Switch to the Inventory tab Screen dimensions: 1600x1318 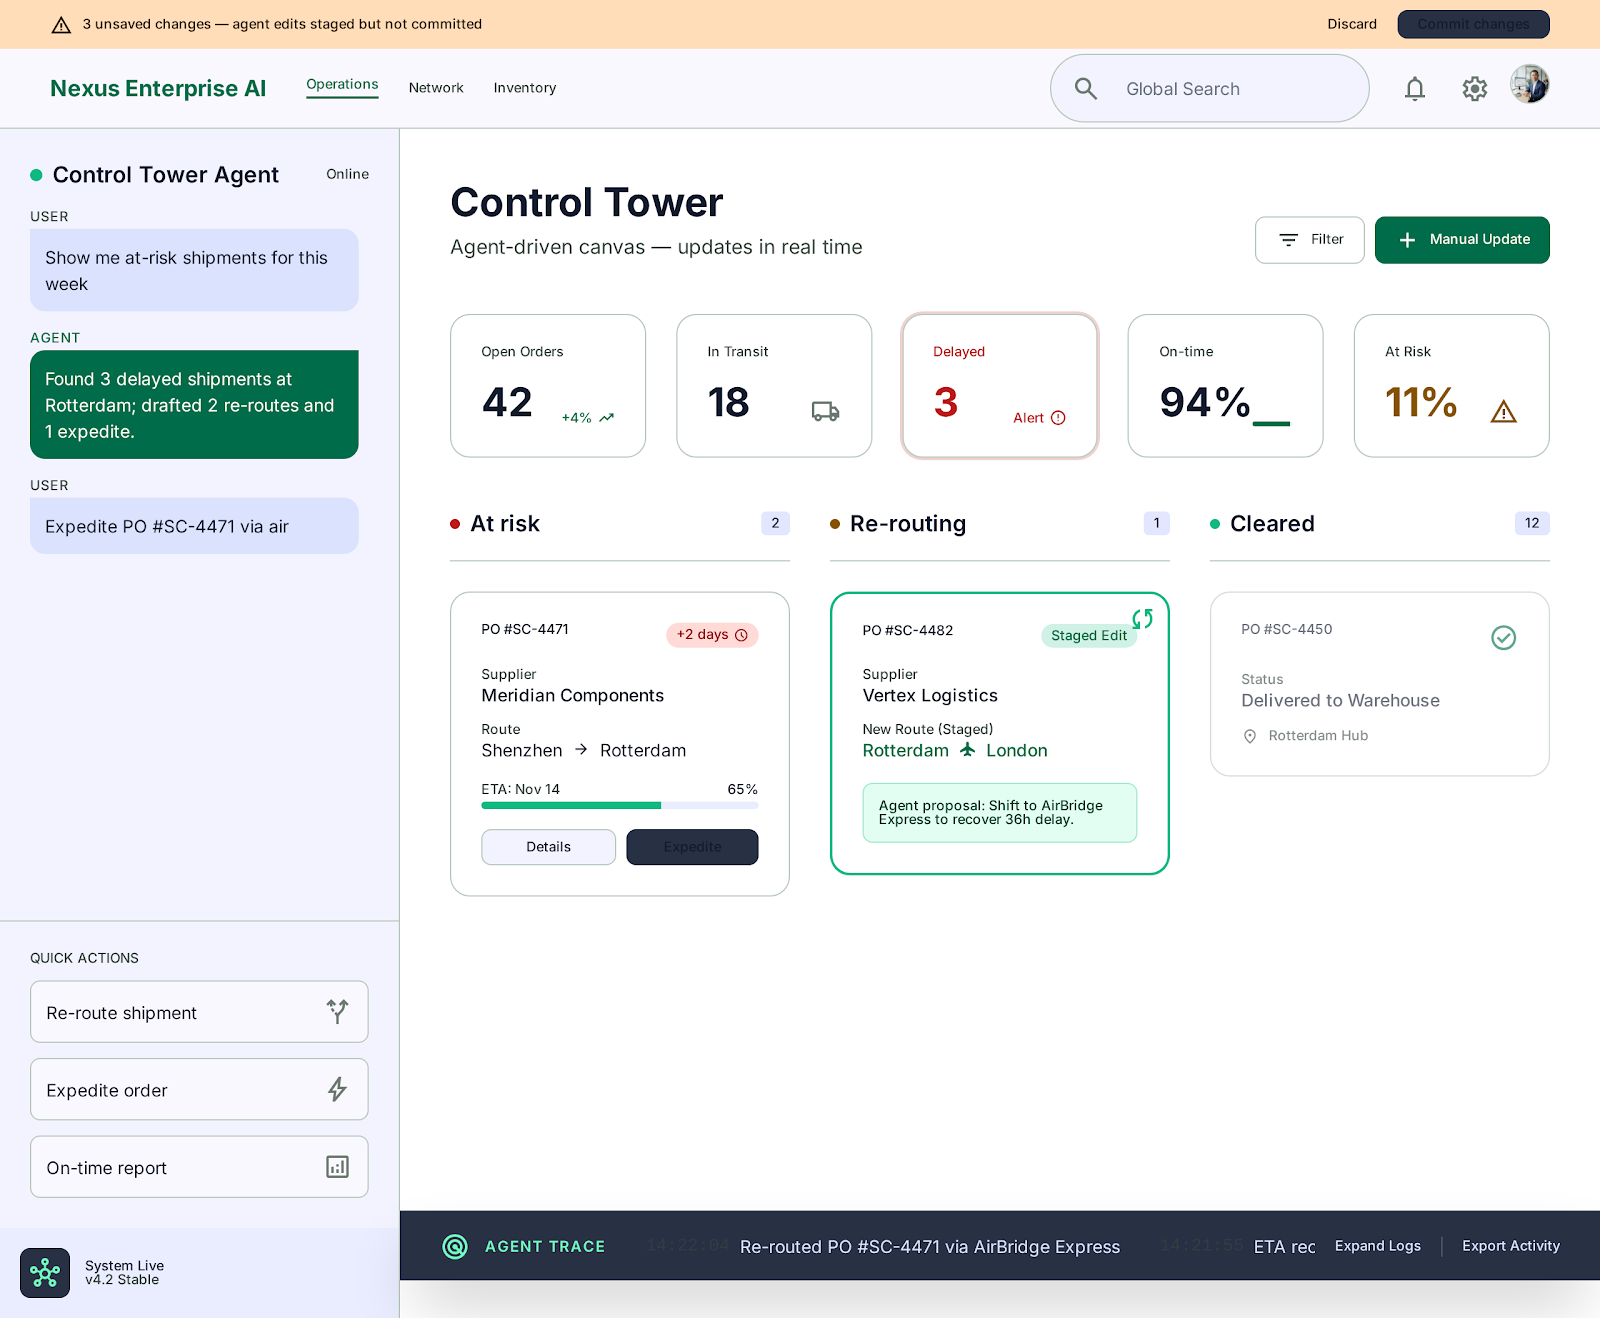pos(524,88)
